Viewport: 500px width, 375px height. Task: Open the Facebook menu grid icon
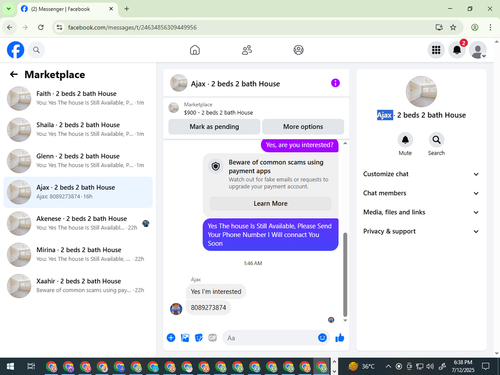click(436, 50)
